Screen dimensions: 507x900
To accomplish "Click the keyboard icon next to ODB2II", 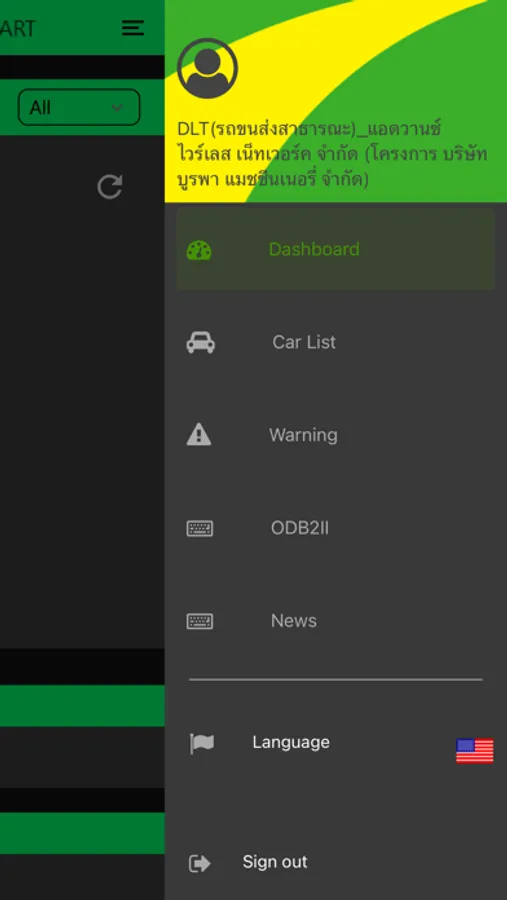I will point(200,528).
